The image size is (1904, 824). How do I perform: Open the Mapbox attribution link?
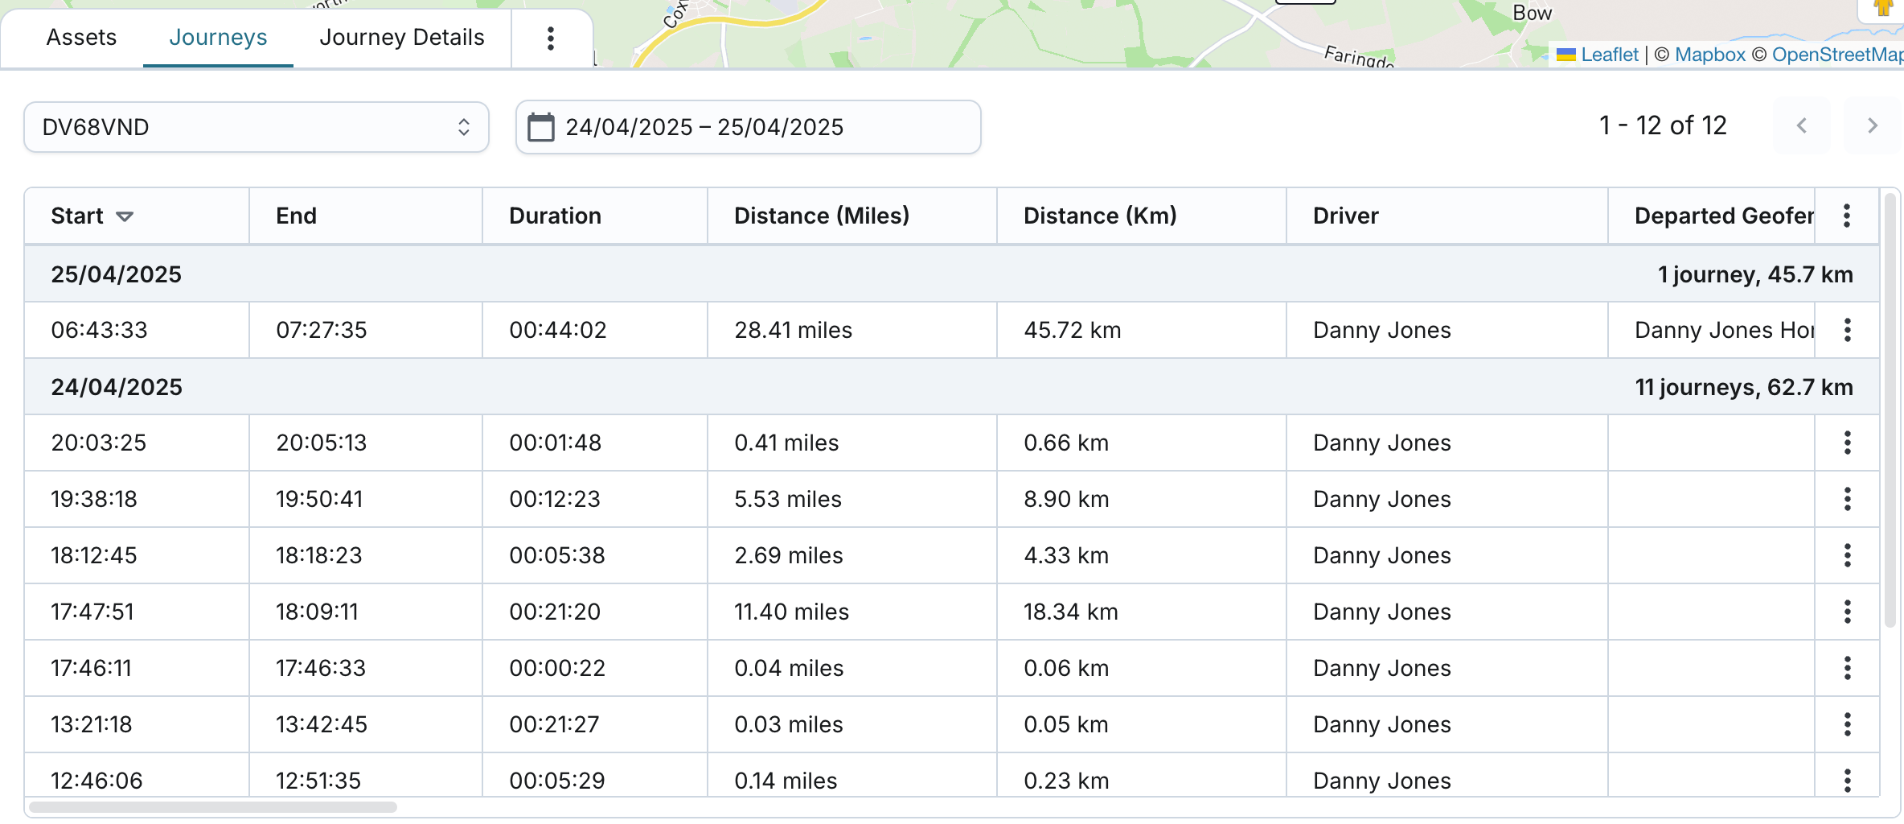pyautogui.click(x=1710, y=55)
